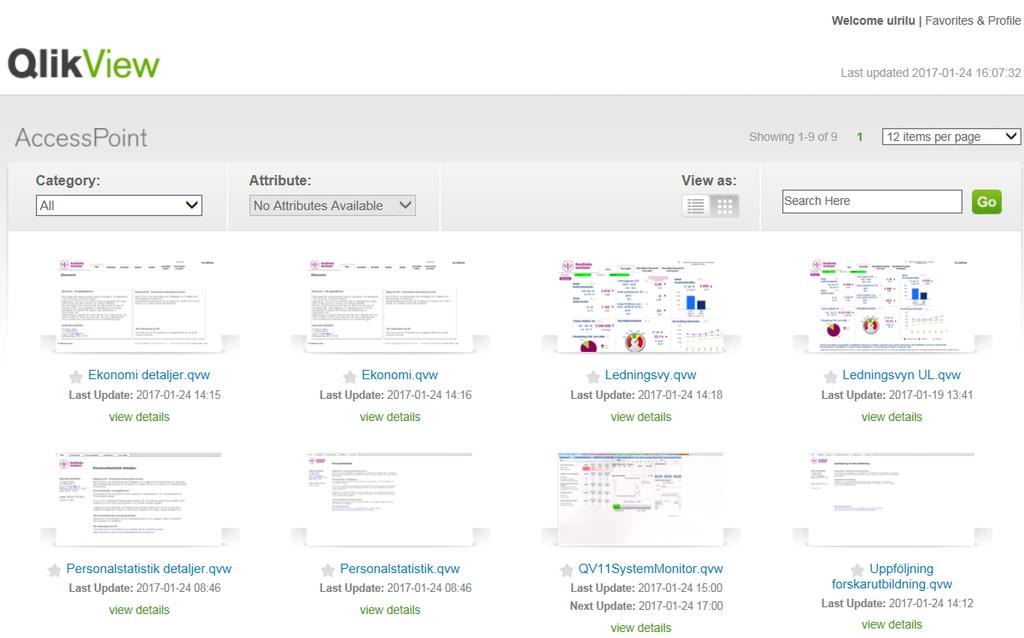1024x638 pixels.
Task: Open QV11SystemMonitor.qvw link
Action: (650, 569)
